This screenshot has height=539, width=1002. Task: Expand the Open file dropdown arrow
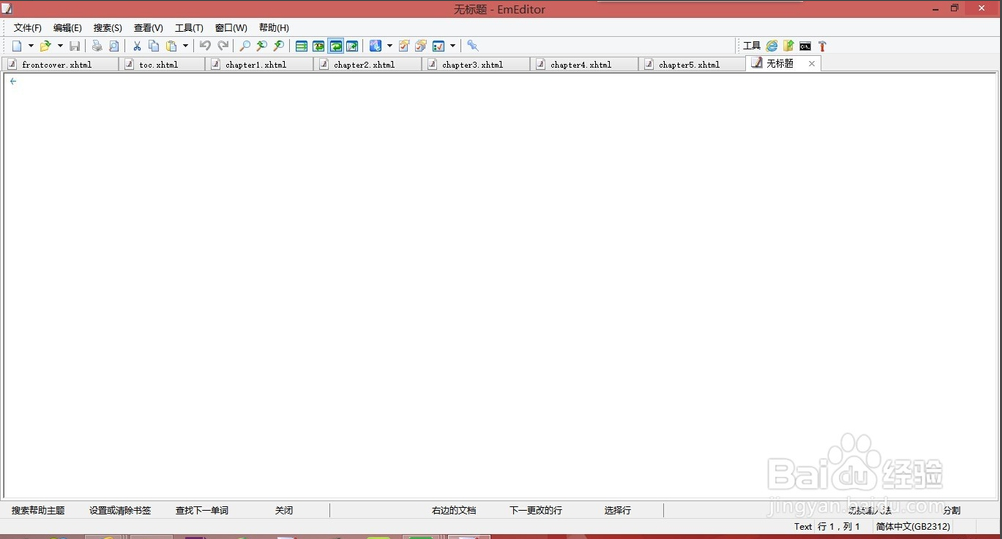(60, 46)
